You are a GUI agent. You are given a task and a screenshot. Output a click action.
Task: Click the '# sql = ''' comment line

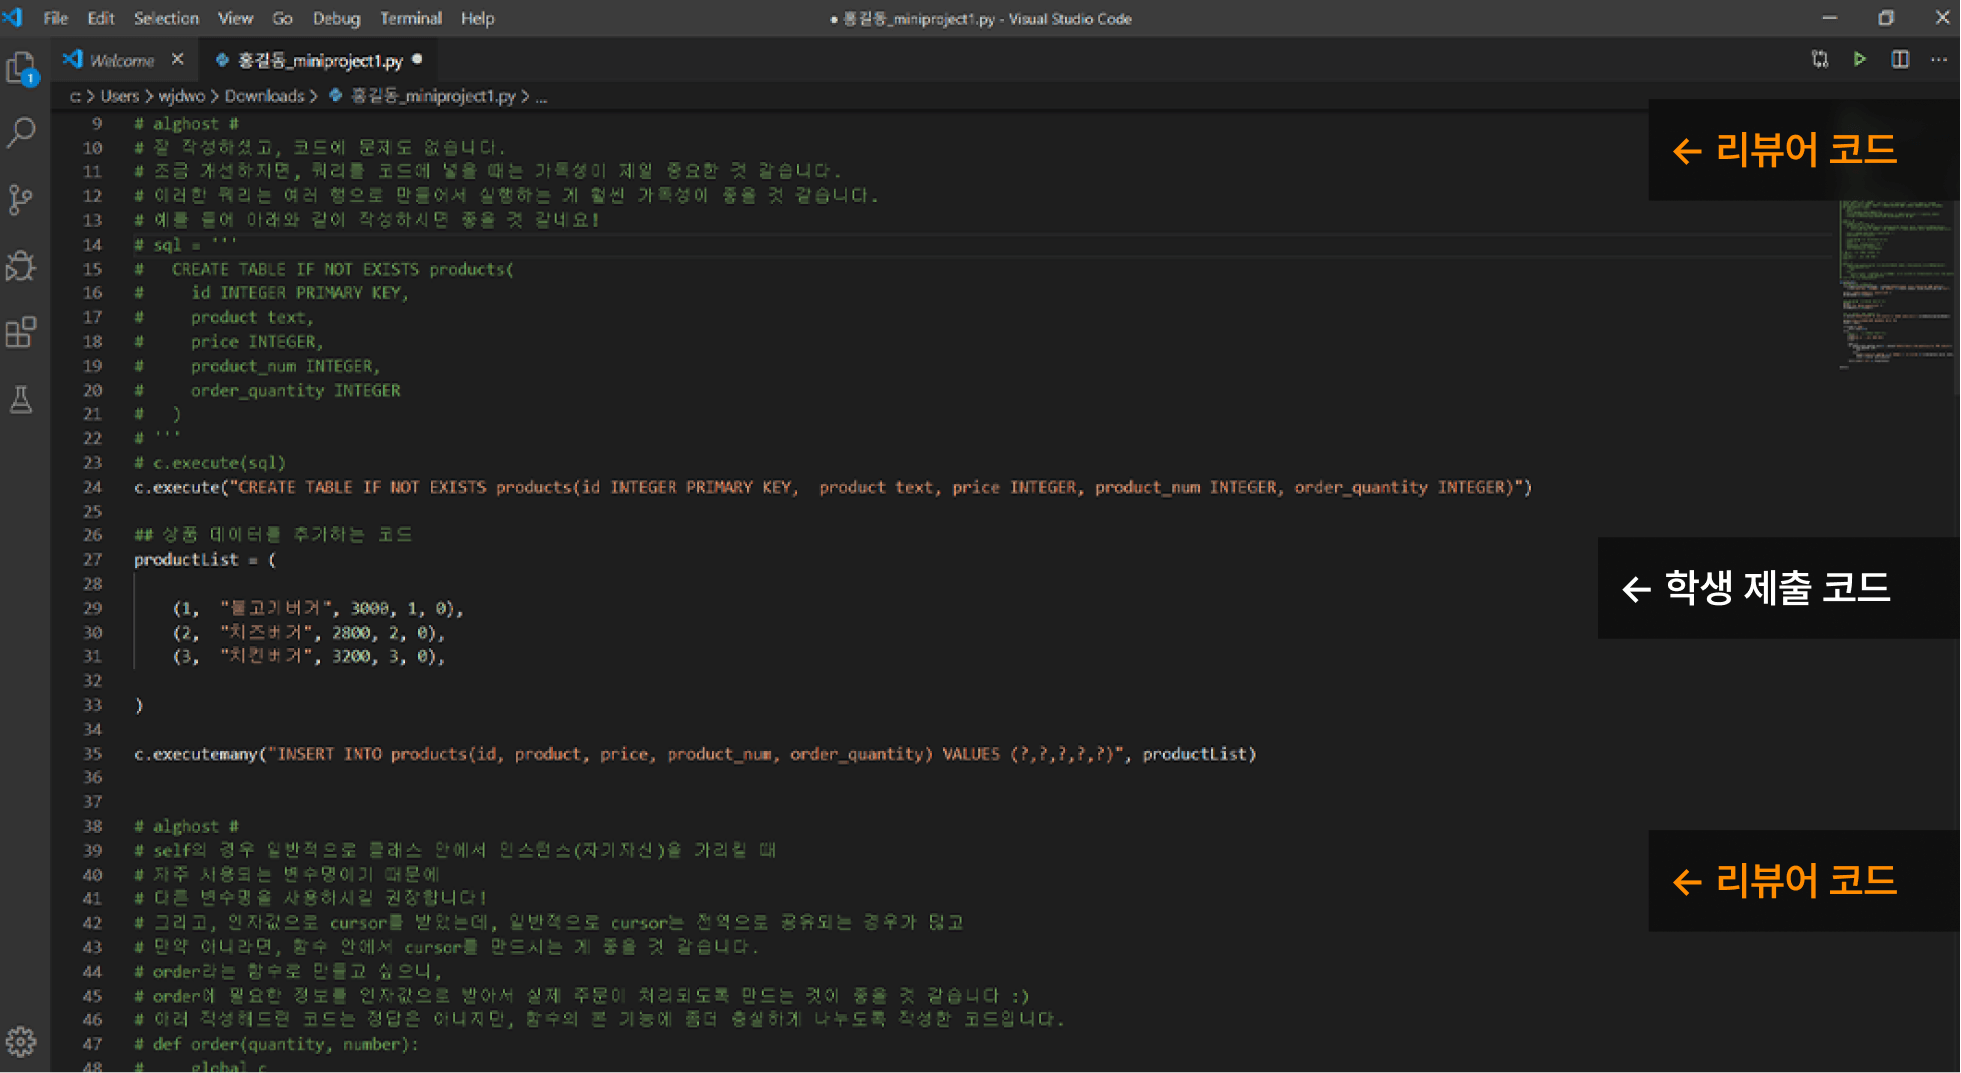coord(186,245)
